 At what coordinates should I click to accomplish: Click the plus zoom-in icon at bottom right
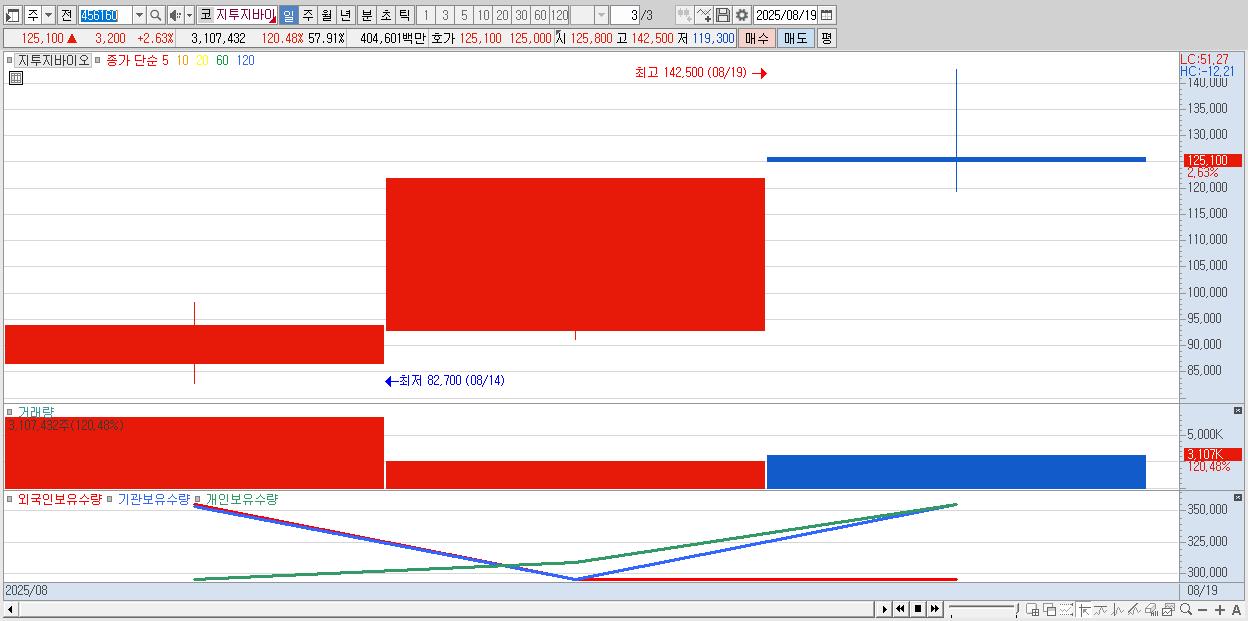click(1220, 610)
